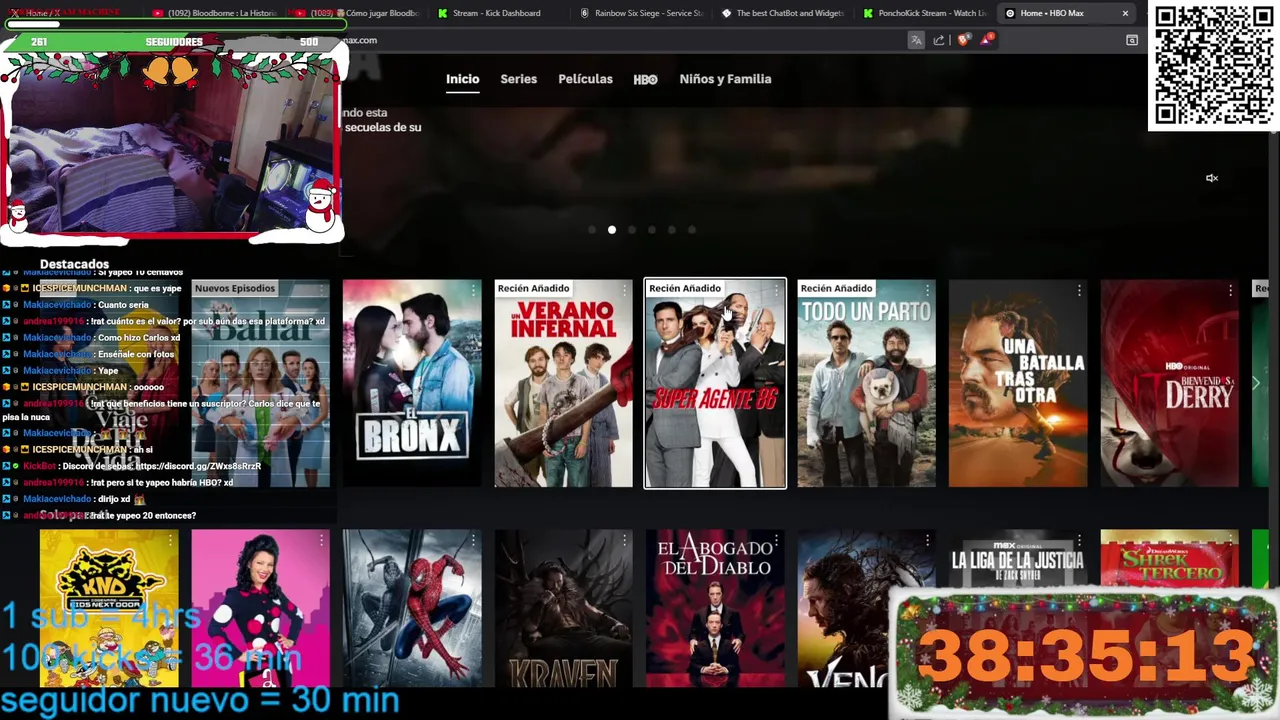Select the sixth hero carousel dot
Image resolution: width=1280 pixels, height=720 pixels.
692,230
